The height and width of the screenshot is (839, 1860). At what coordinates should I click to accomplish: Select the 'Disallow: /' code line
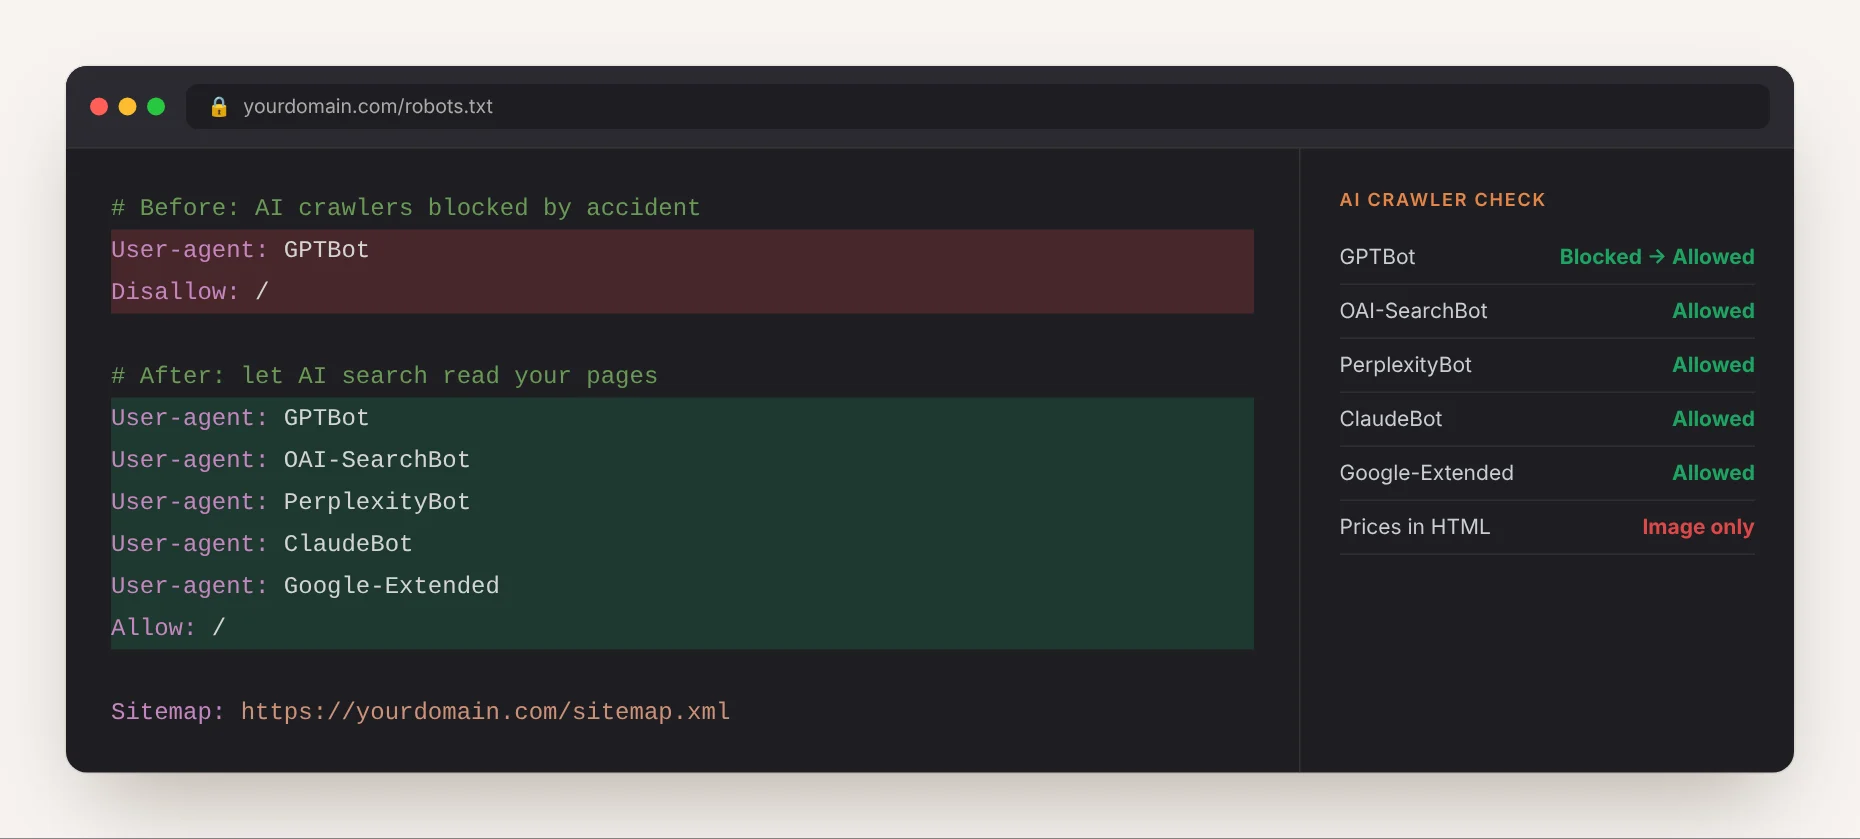click(190, 292)
